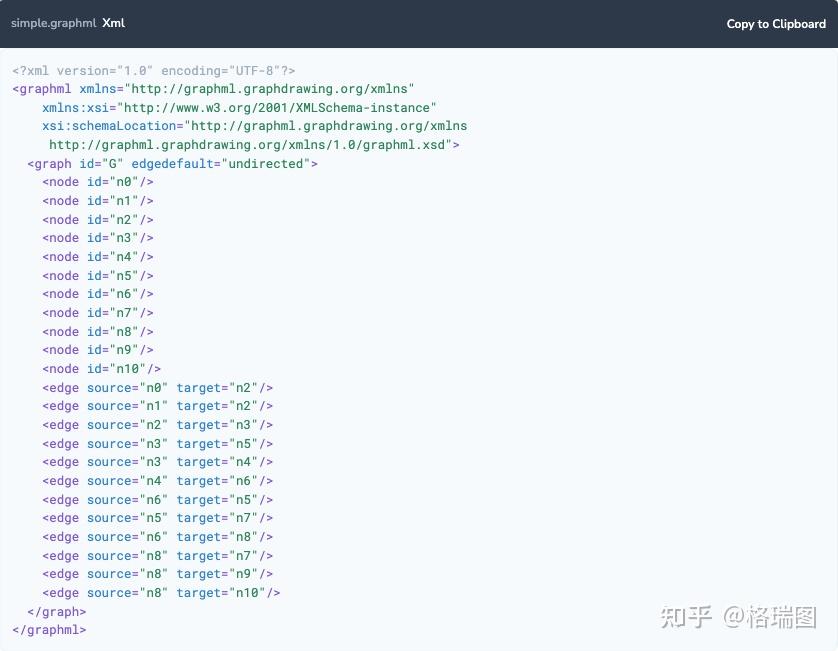This screenshot has height=651, width=838.
Task: Click the XML declaration line version="1.0"
Action: [x=153, y=71]
